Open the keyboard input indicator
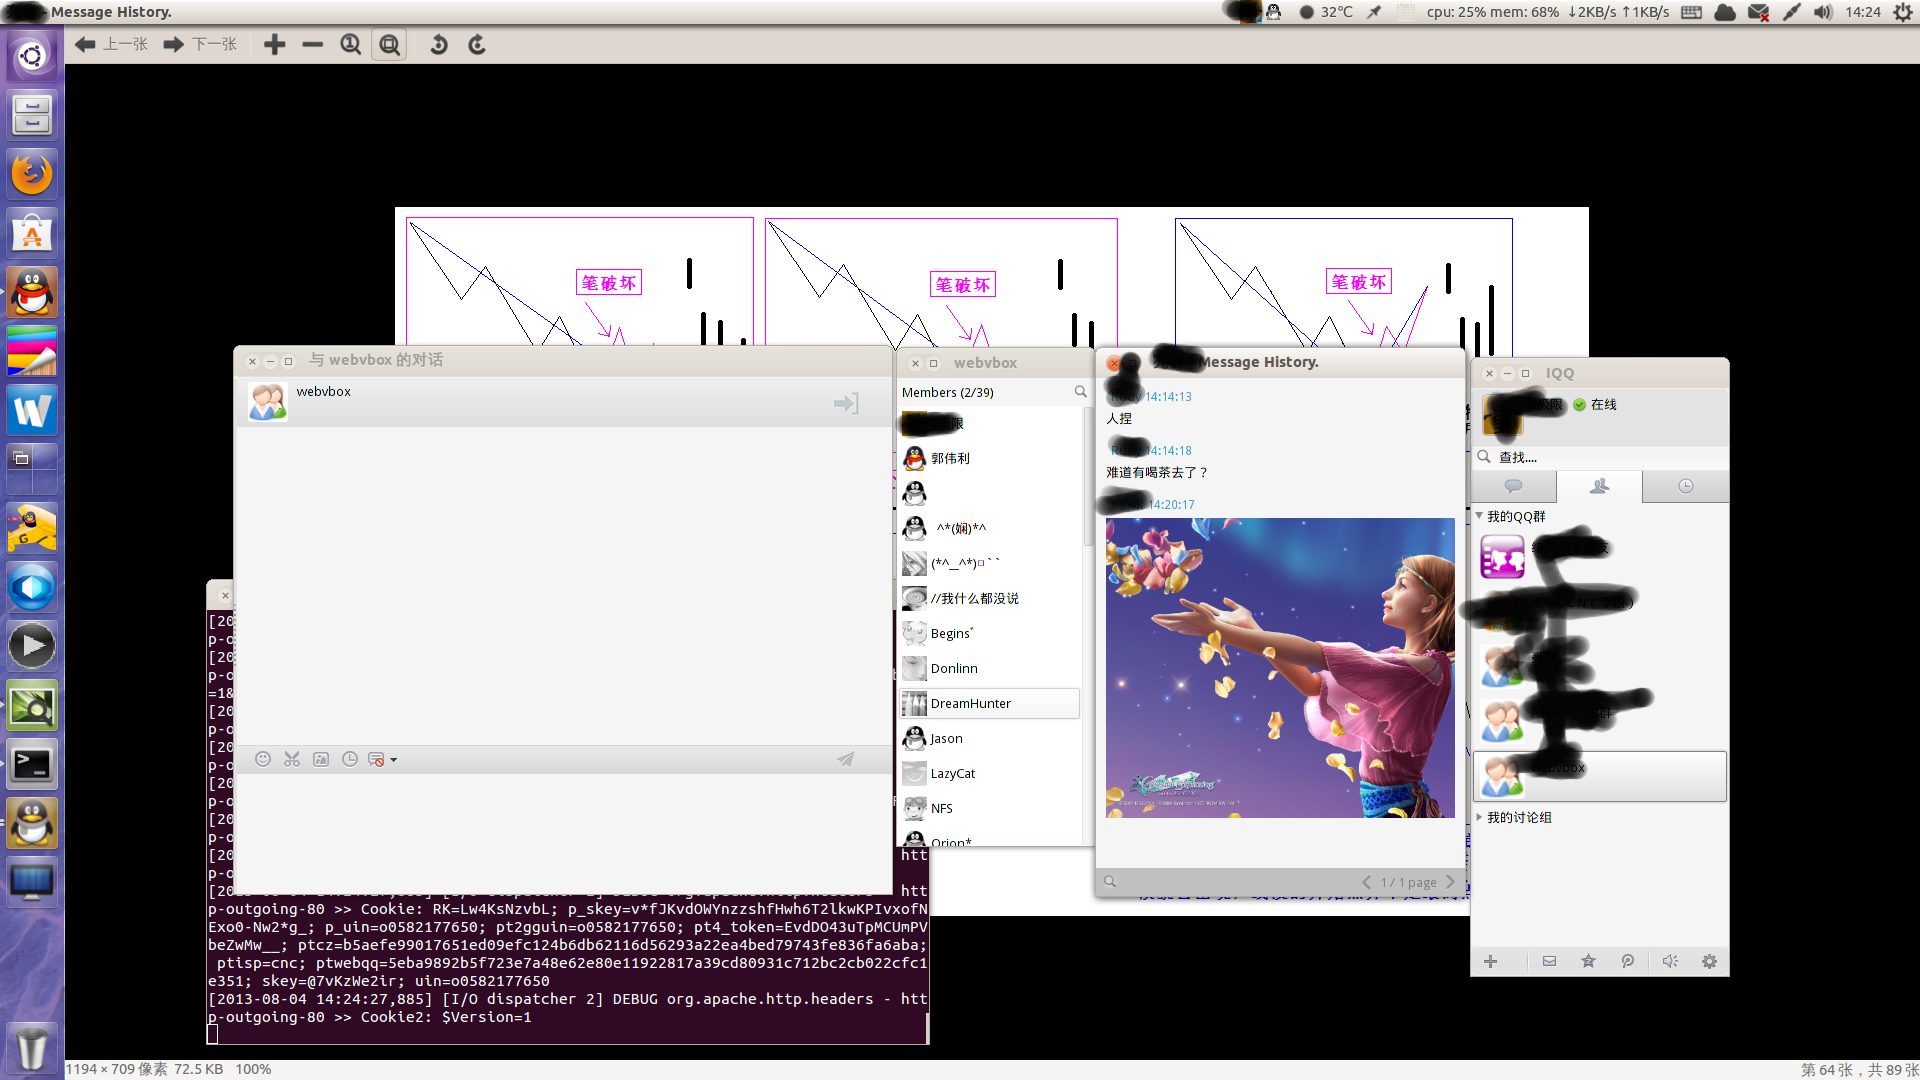The height and width of the screenshot is (1080, 1920). [x=1691, y=12]
